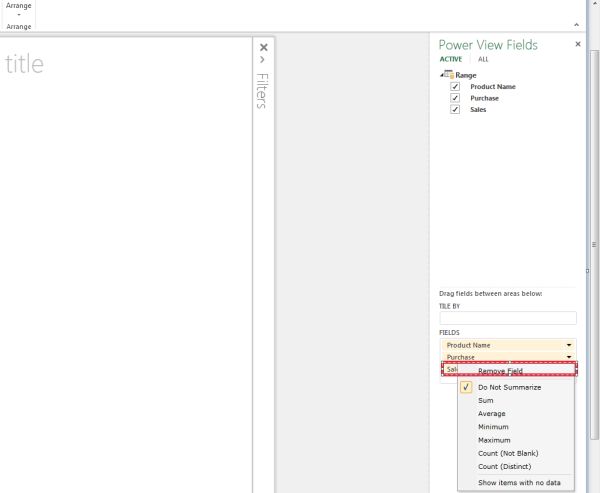Collapse the ribbon with the up caret
The width and height of the screenshot is (600, 493).
point(576,25)
